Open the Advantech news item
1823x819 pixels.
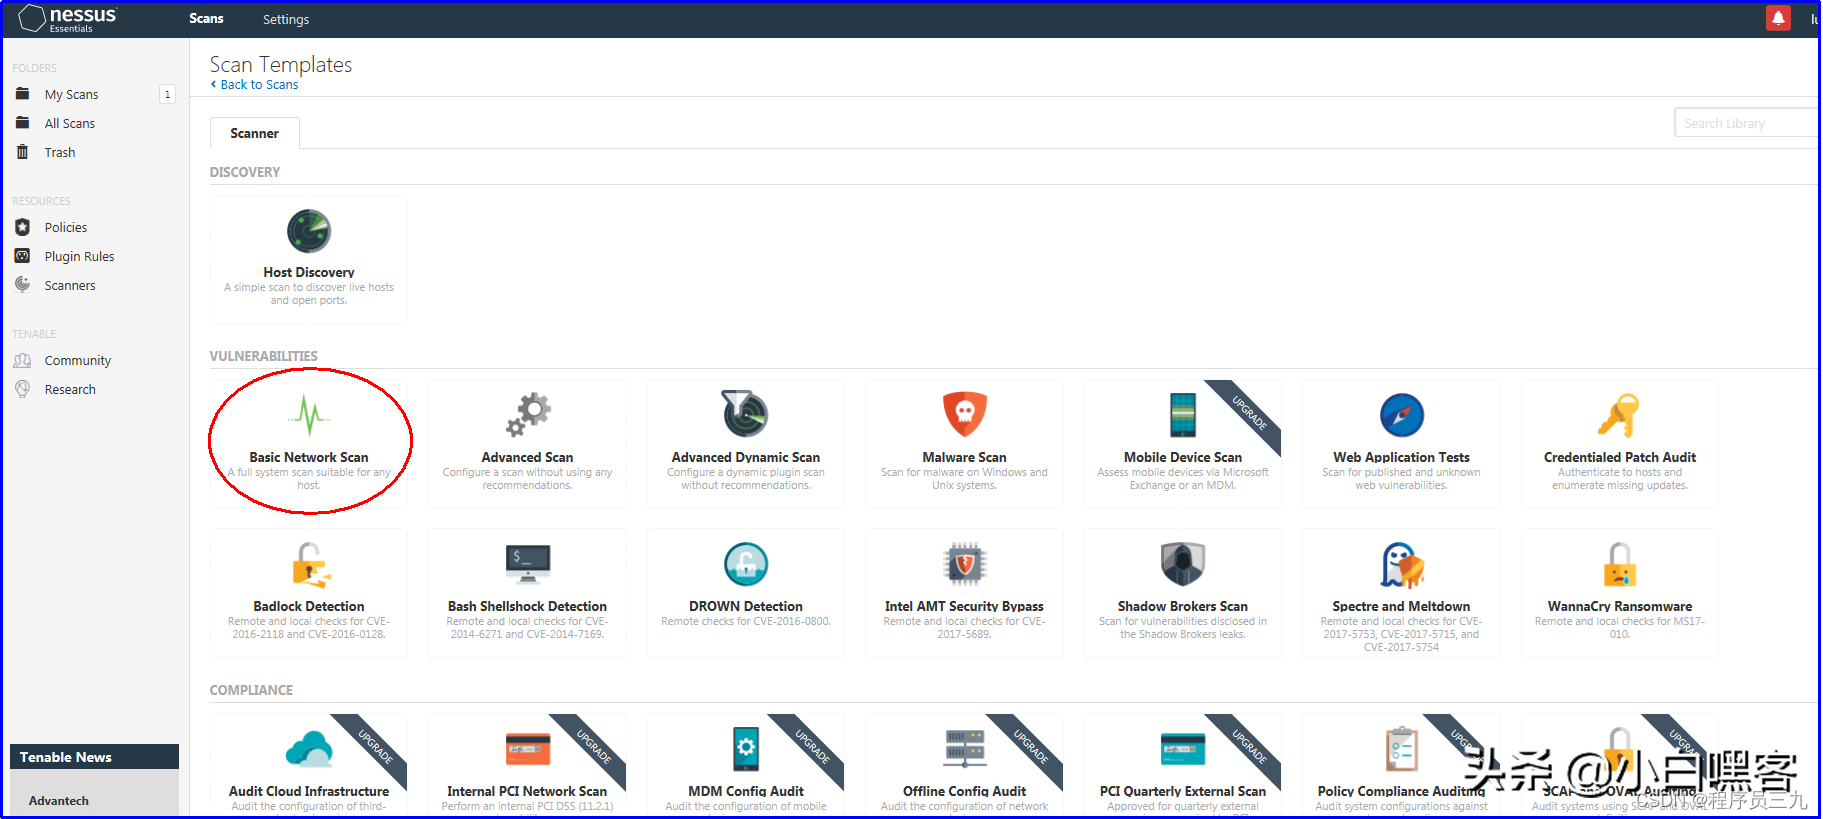[x=58, y=801]
